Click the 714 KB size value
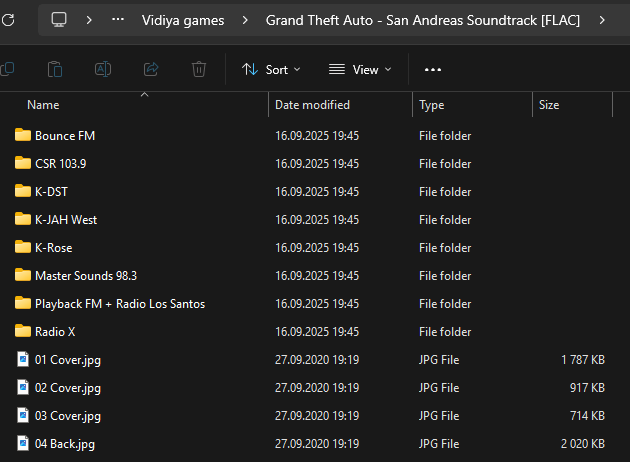Image resolution: width=630 pixels, height=462 pixels. [x=587, y=416]
